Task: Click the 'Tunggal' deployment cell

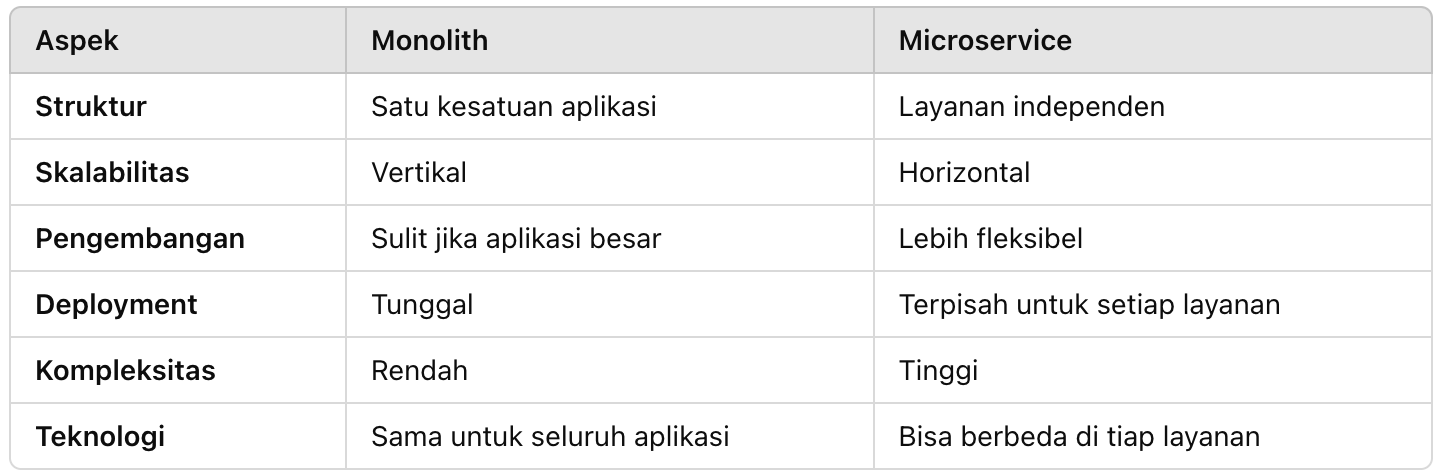Action: (421, 304)
